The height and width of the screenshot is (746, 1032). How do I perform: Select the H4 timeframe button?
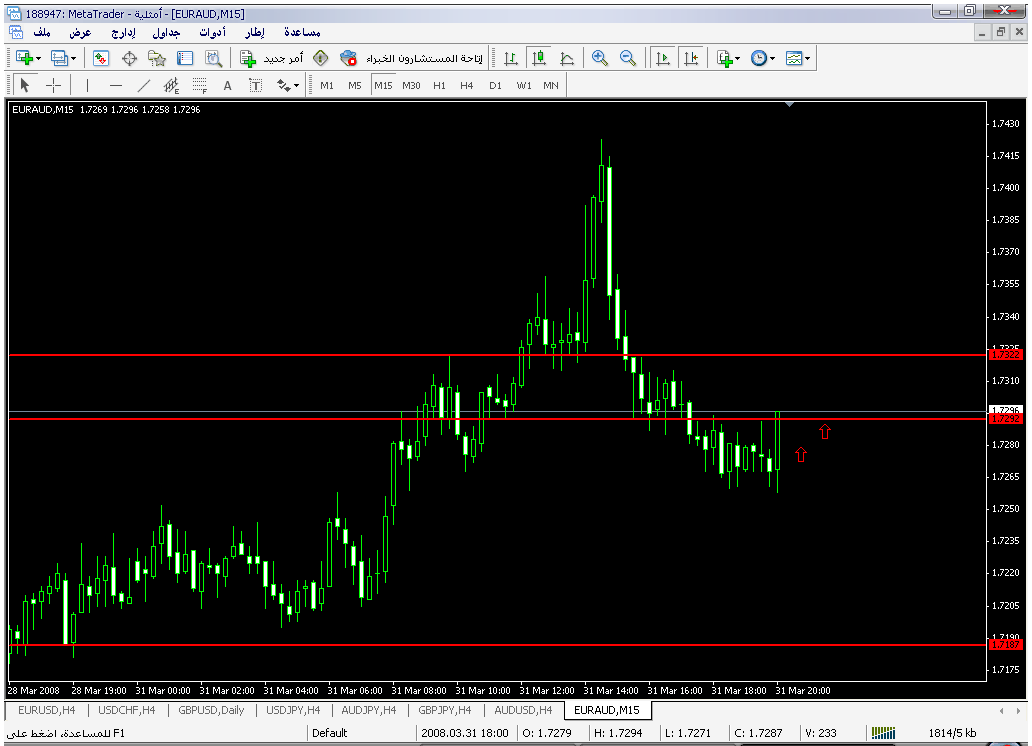click(x=466, y=86)
